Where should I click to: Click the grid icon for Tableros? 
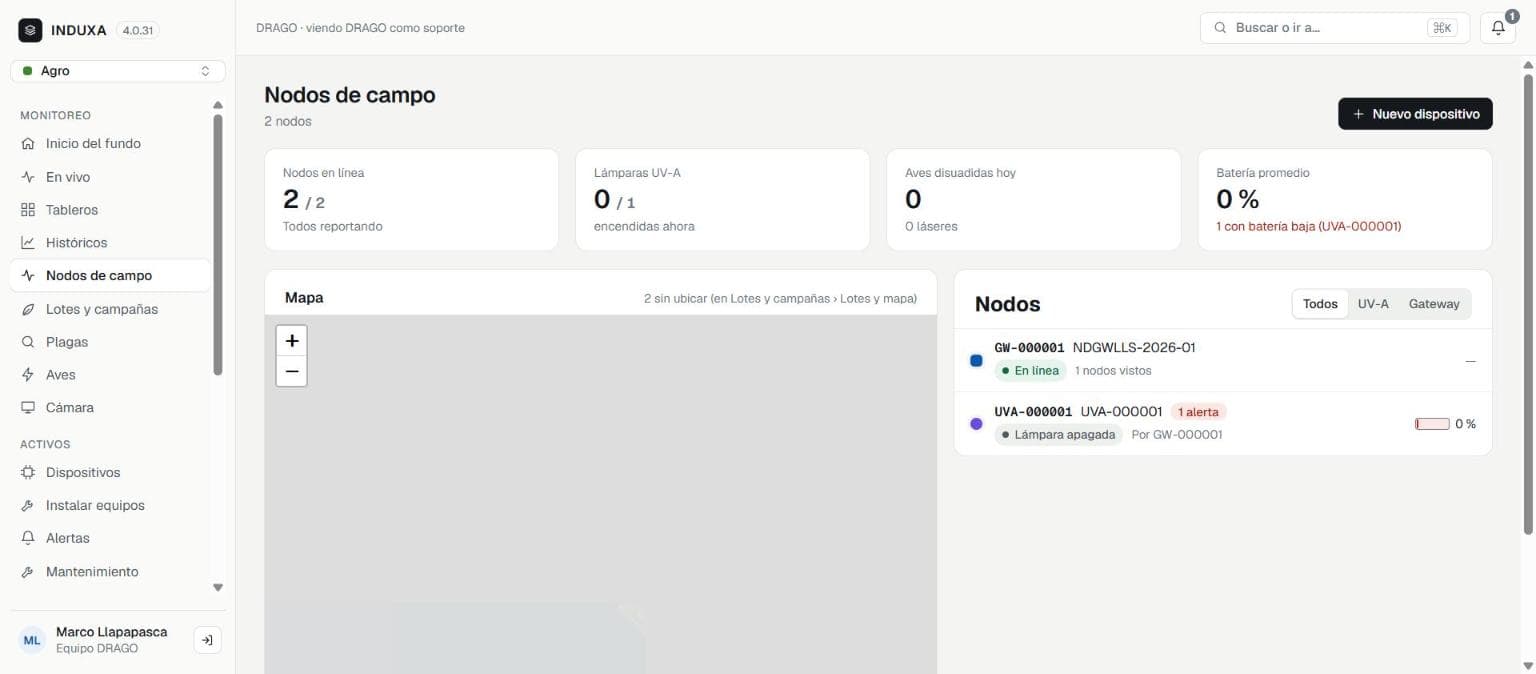28,210
